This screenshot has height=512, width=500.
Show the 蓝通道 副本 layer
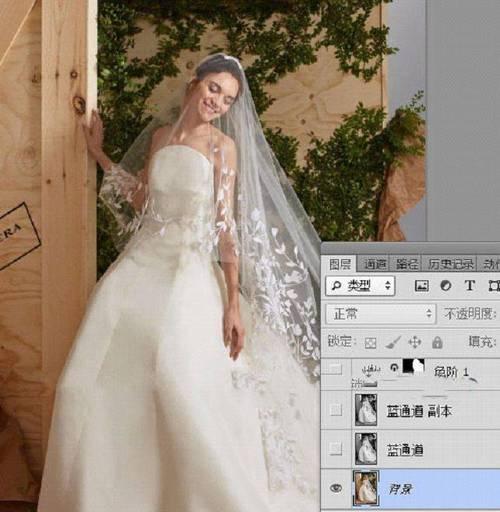336,410
